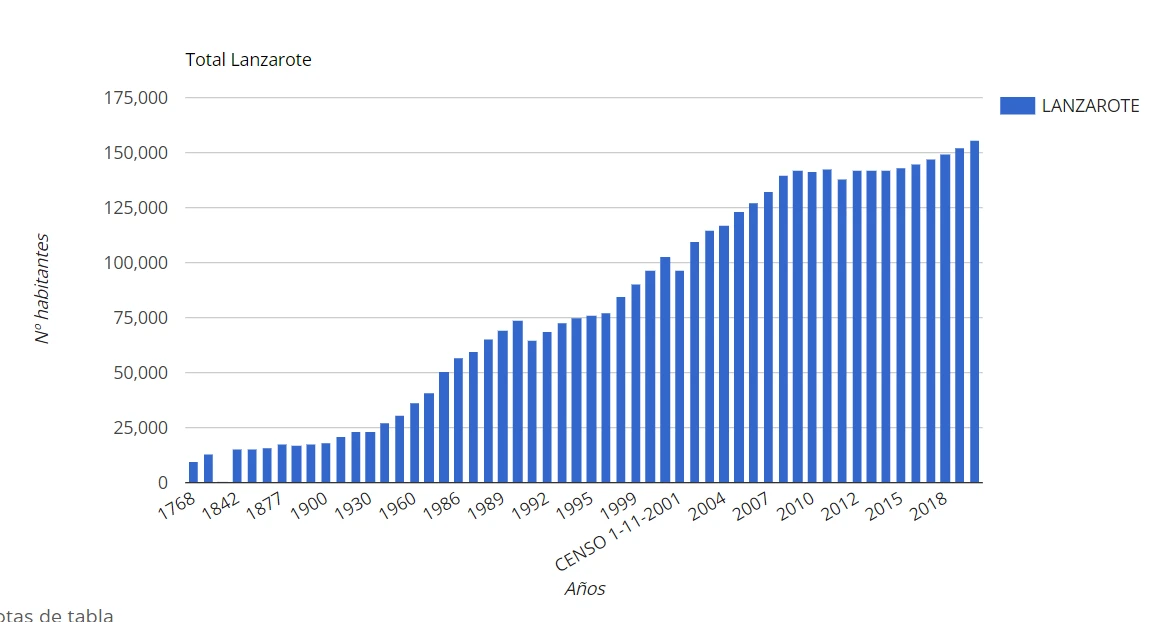Click the 'Nº habitantes' y-axis title
Image resolution: width=1165 pixels, height=622 pixels.
tap(43, 290)
